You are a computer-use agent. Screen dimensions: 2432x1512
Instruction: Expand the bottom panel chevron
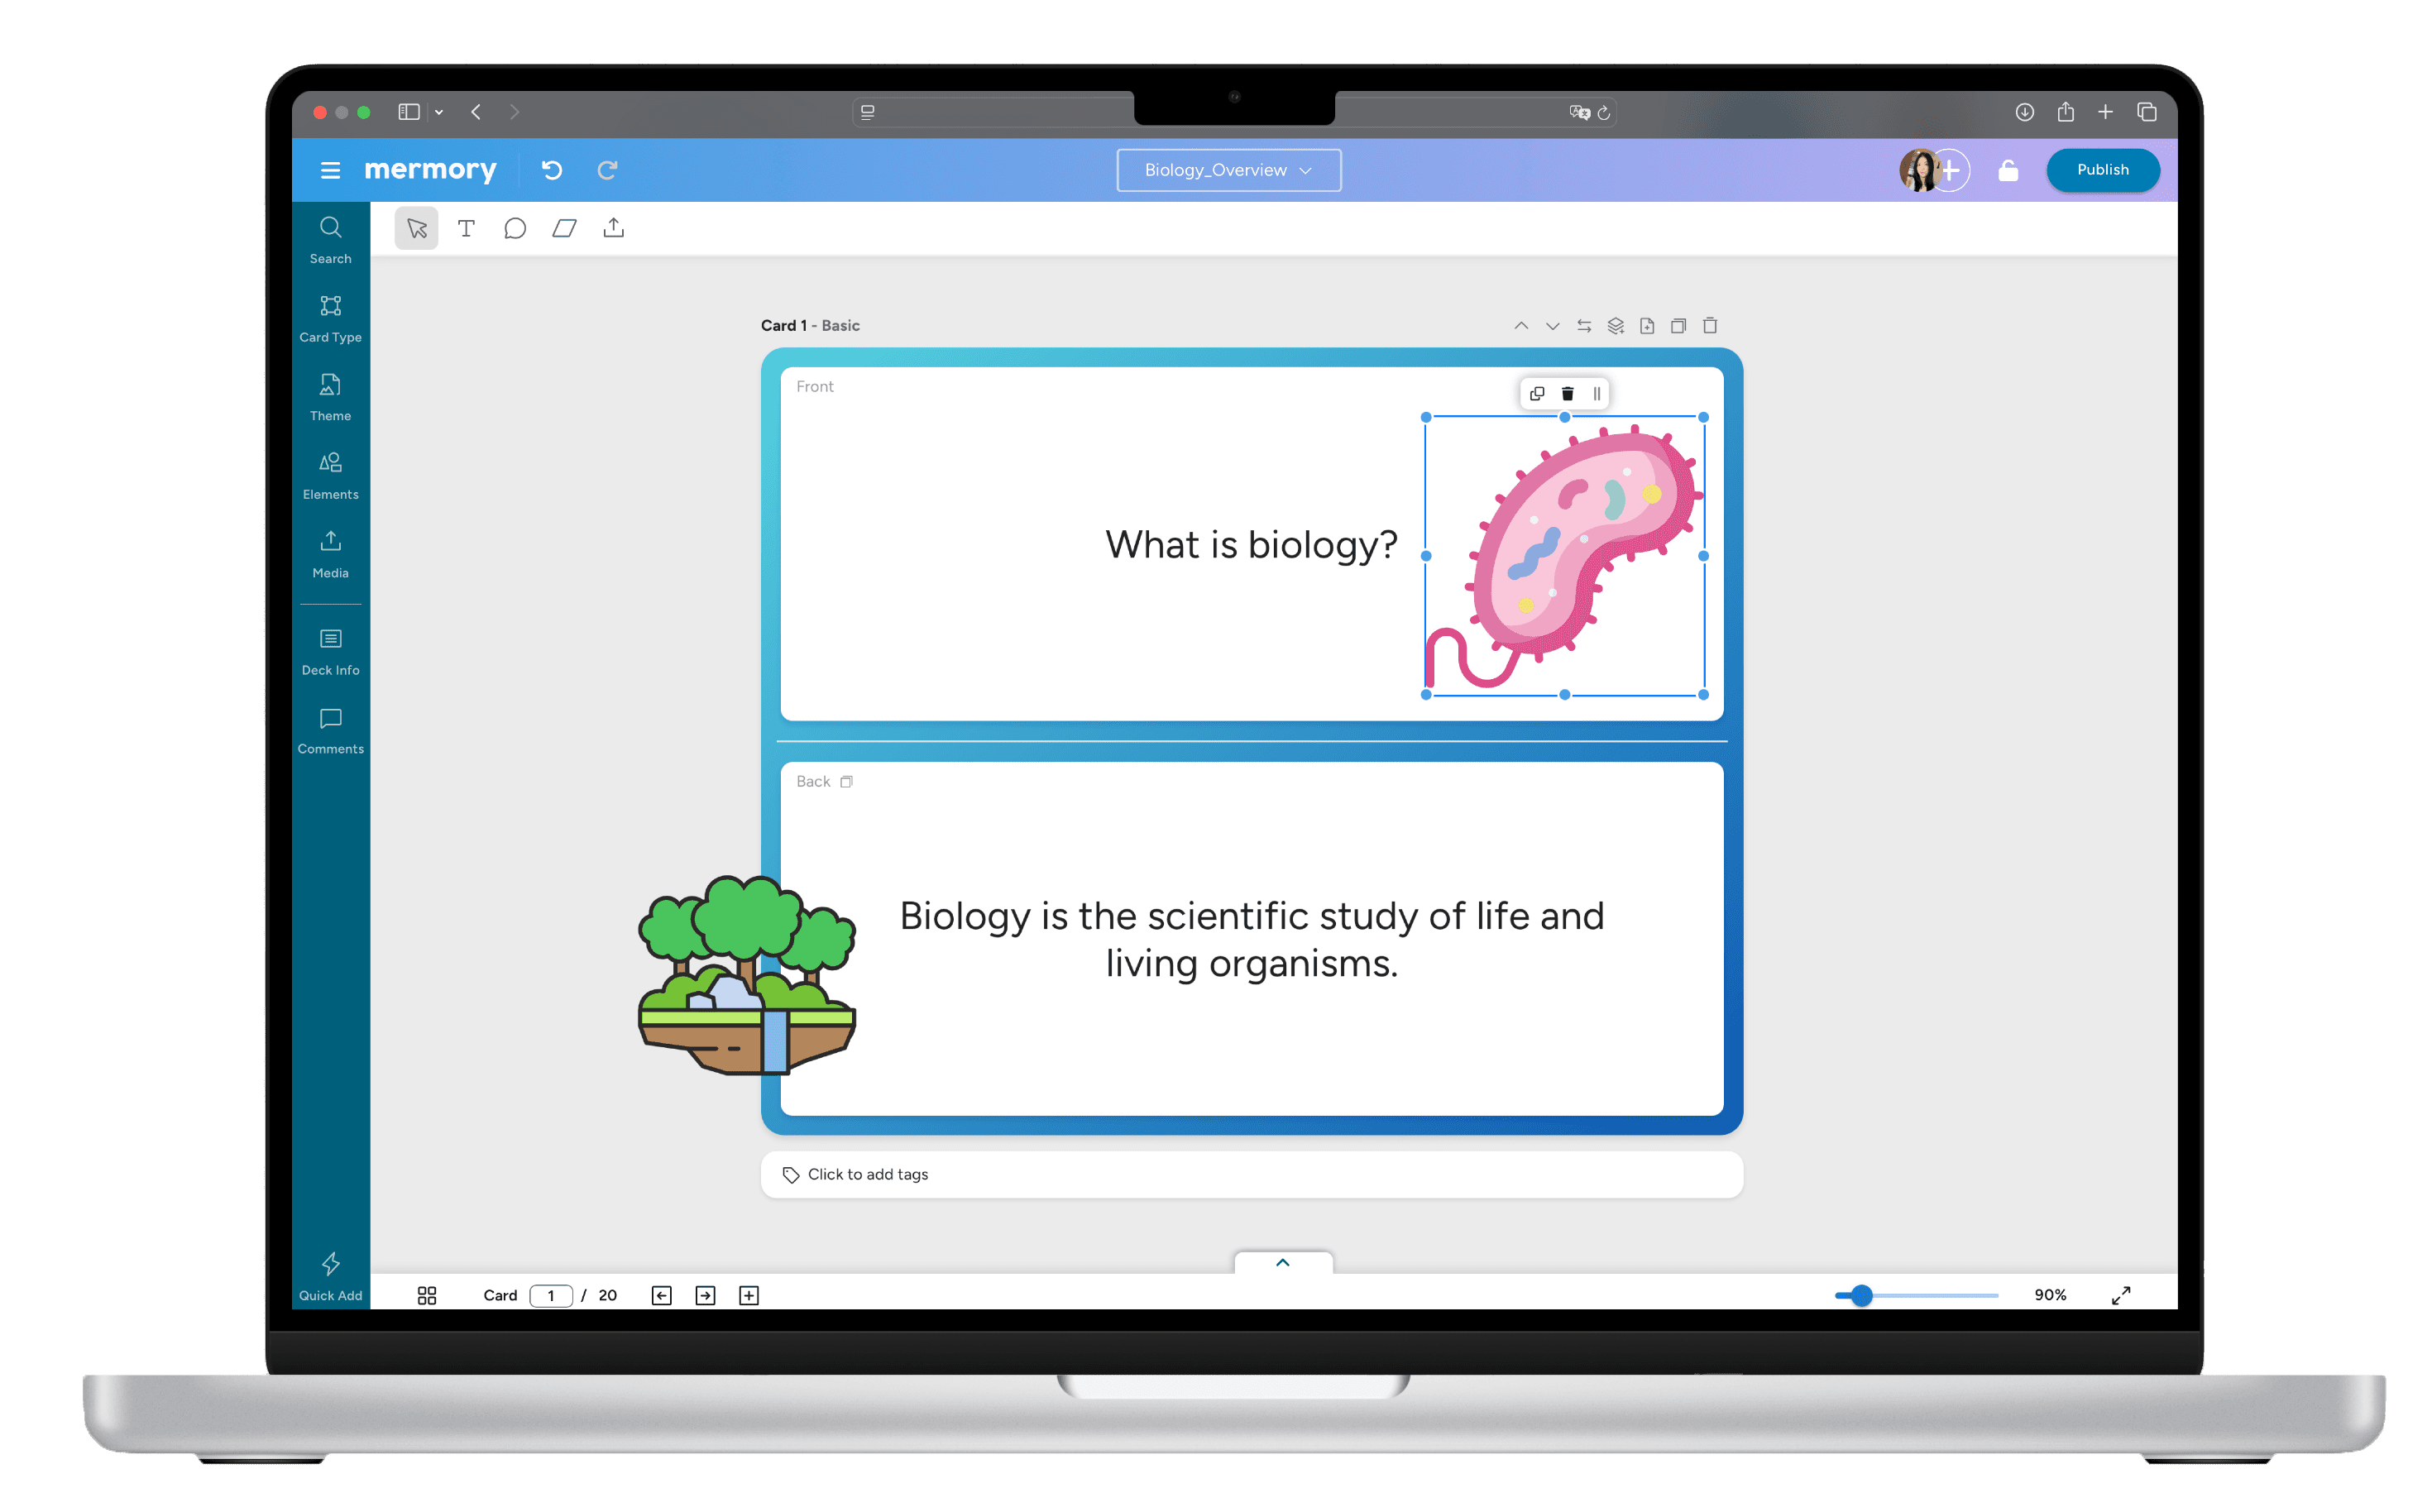[1283, 1262]
